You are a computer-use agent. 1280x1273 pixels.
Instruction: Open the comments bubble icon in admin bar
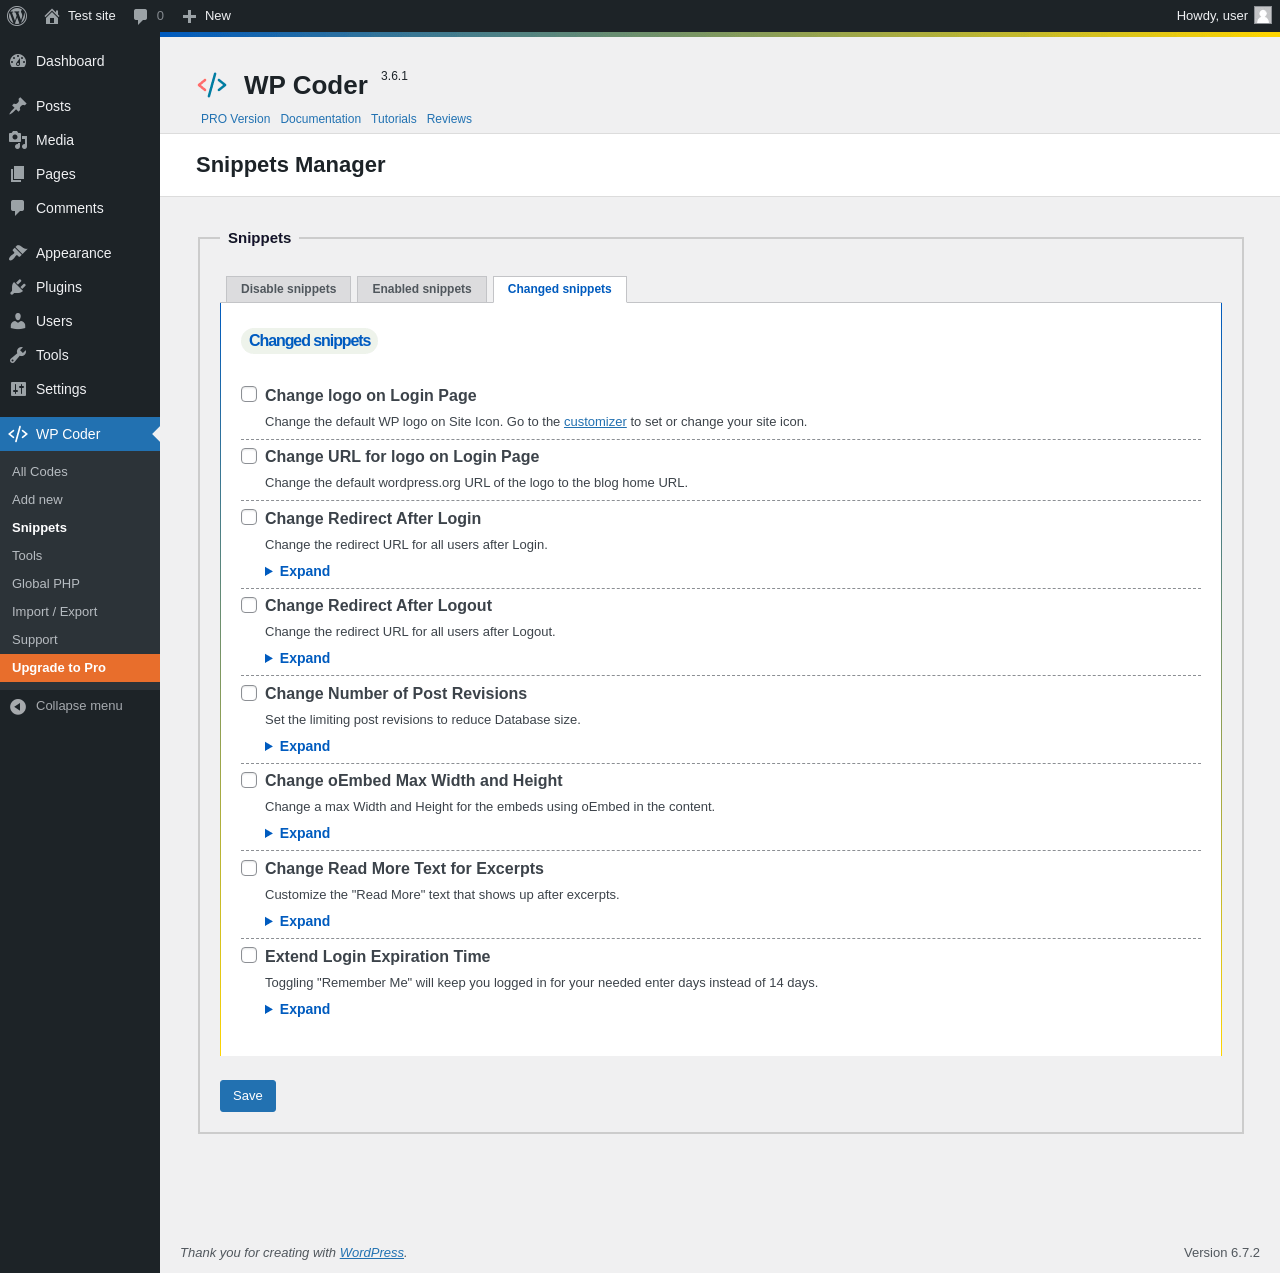pos(141,16)
